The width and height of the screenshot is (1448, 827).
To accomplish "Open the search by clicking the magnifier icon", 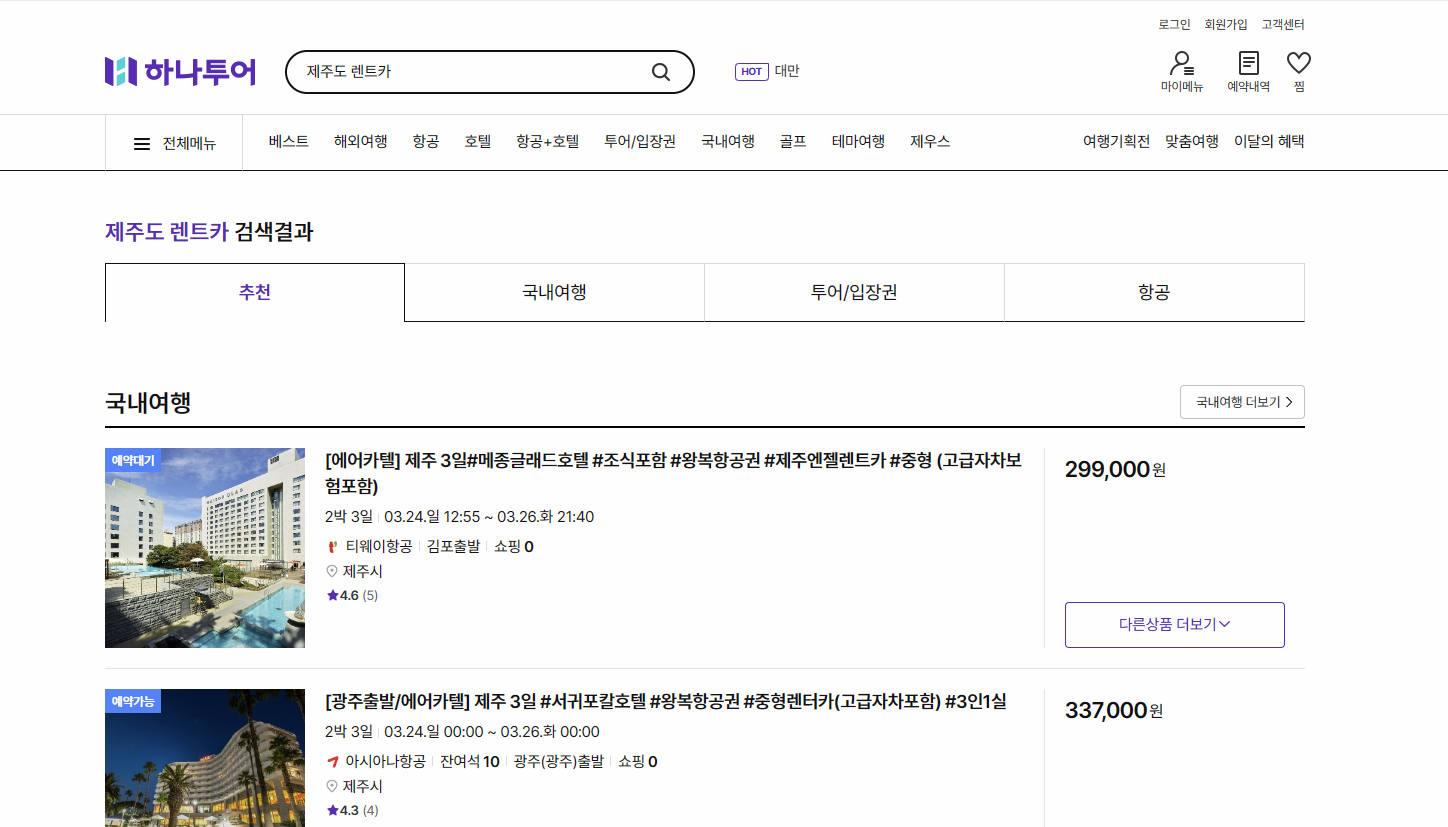I will pos(660,71).
